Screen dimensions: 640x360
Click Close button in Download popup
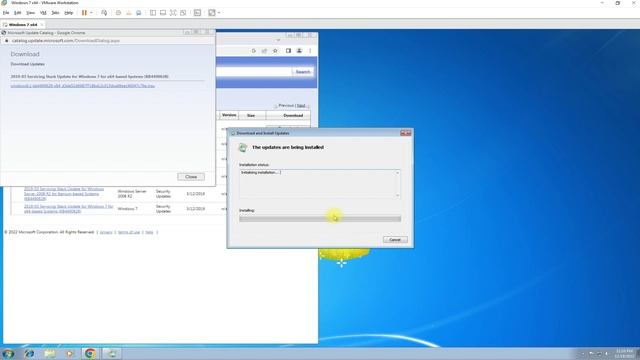(x=191, y=177)
